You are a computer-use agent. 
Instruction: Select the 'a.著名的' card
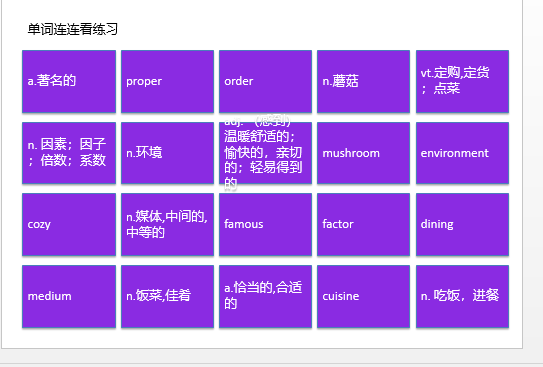point(69,81)
